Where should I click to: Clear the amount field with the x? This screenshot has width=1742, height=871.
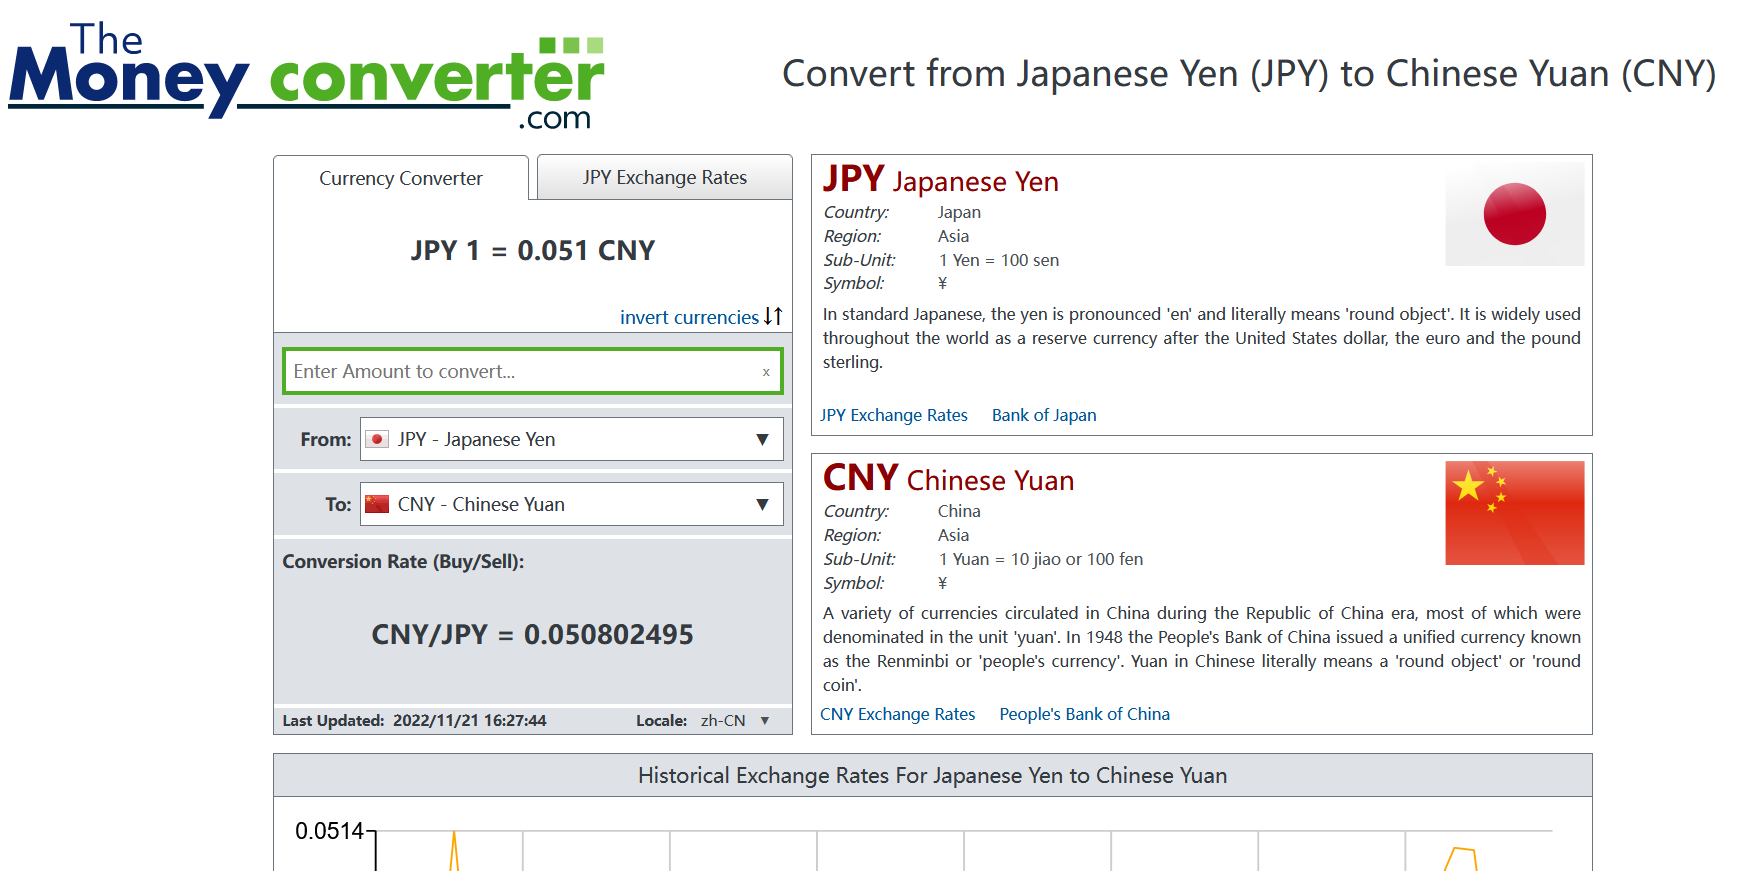coord(766,372)
